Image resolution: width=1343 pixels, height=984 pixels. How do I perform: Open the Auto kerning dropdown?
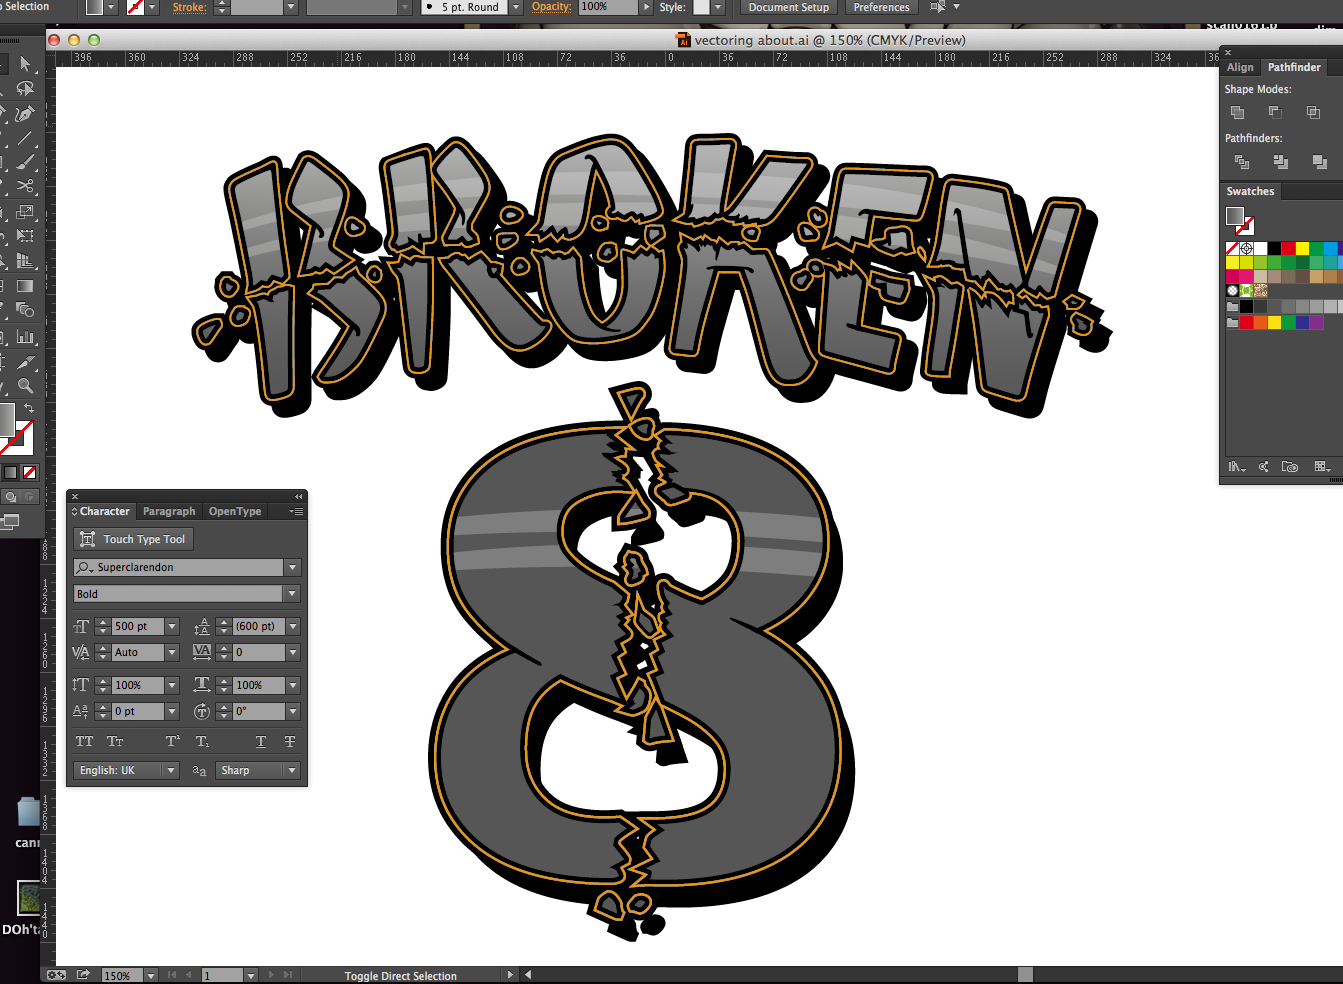pos(172,652)
